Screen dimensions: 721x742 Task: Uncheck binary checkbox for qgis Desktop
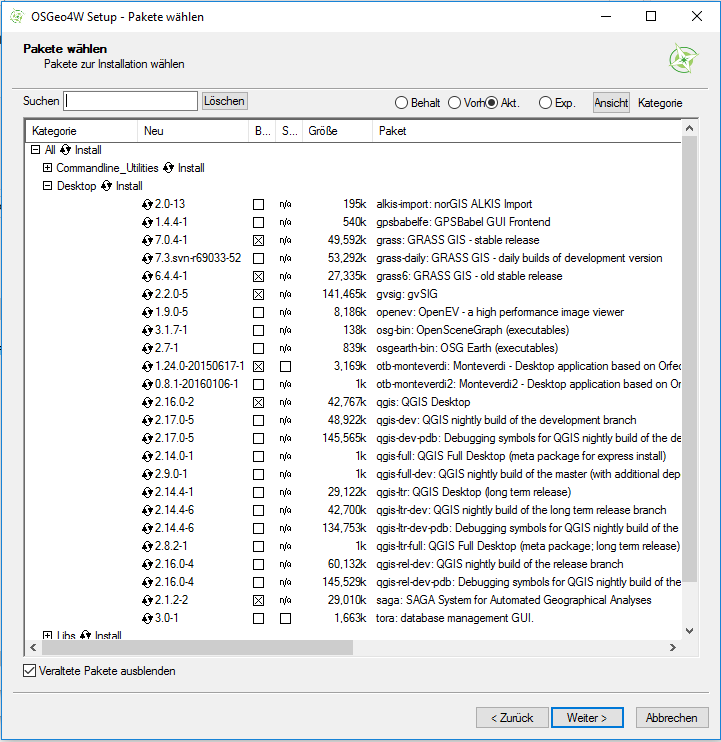[258, 402]
